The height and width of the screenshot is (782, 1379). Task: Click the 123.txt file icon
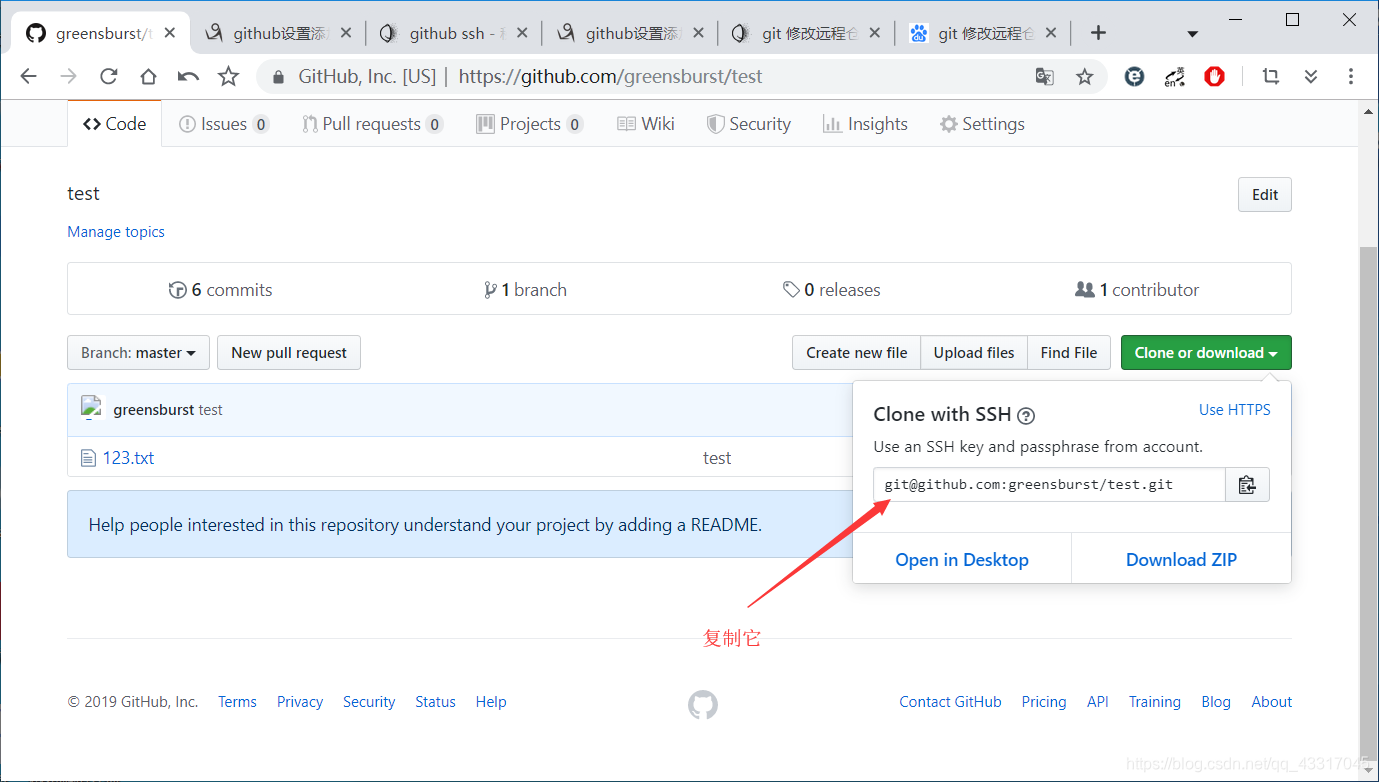pyautogui.click(x=88, y=458)
